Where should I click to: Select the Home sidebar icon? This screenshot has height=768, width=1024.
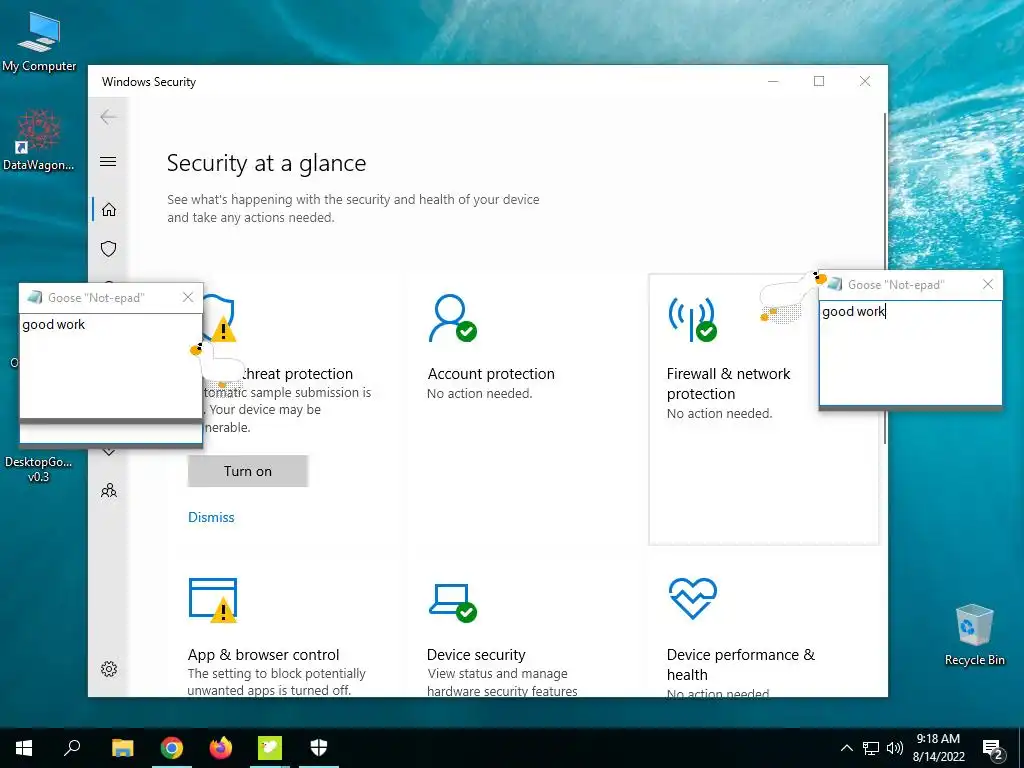[x=108, y=210]
